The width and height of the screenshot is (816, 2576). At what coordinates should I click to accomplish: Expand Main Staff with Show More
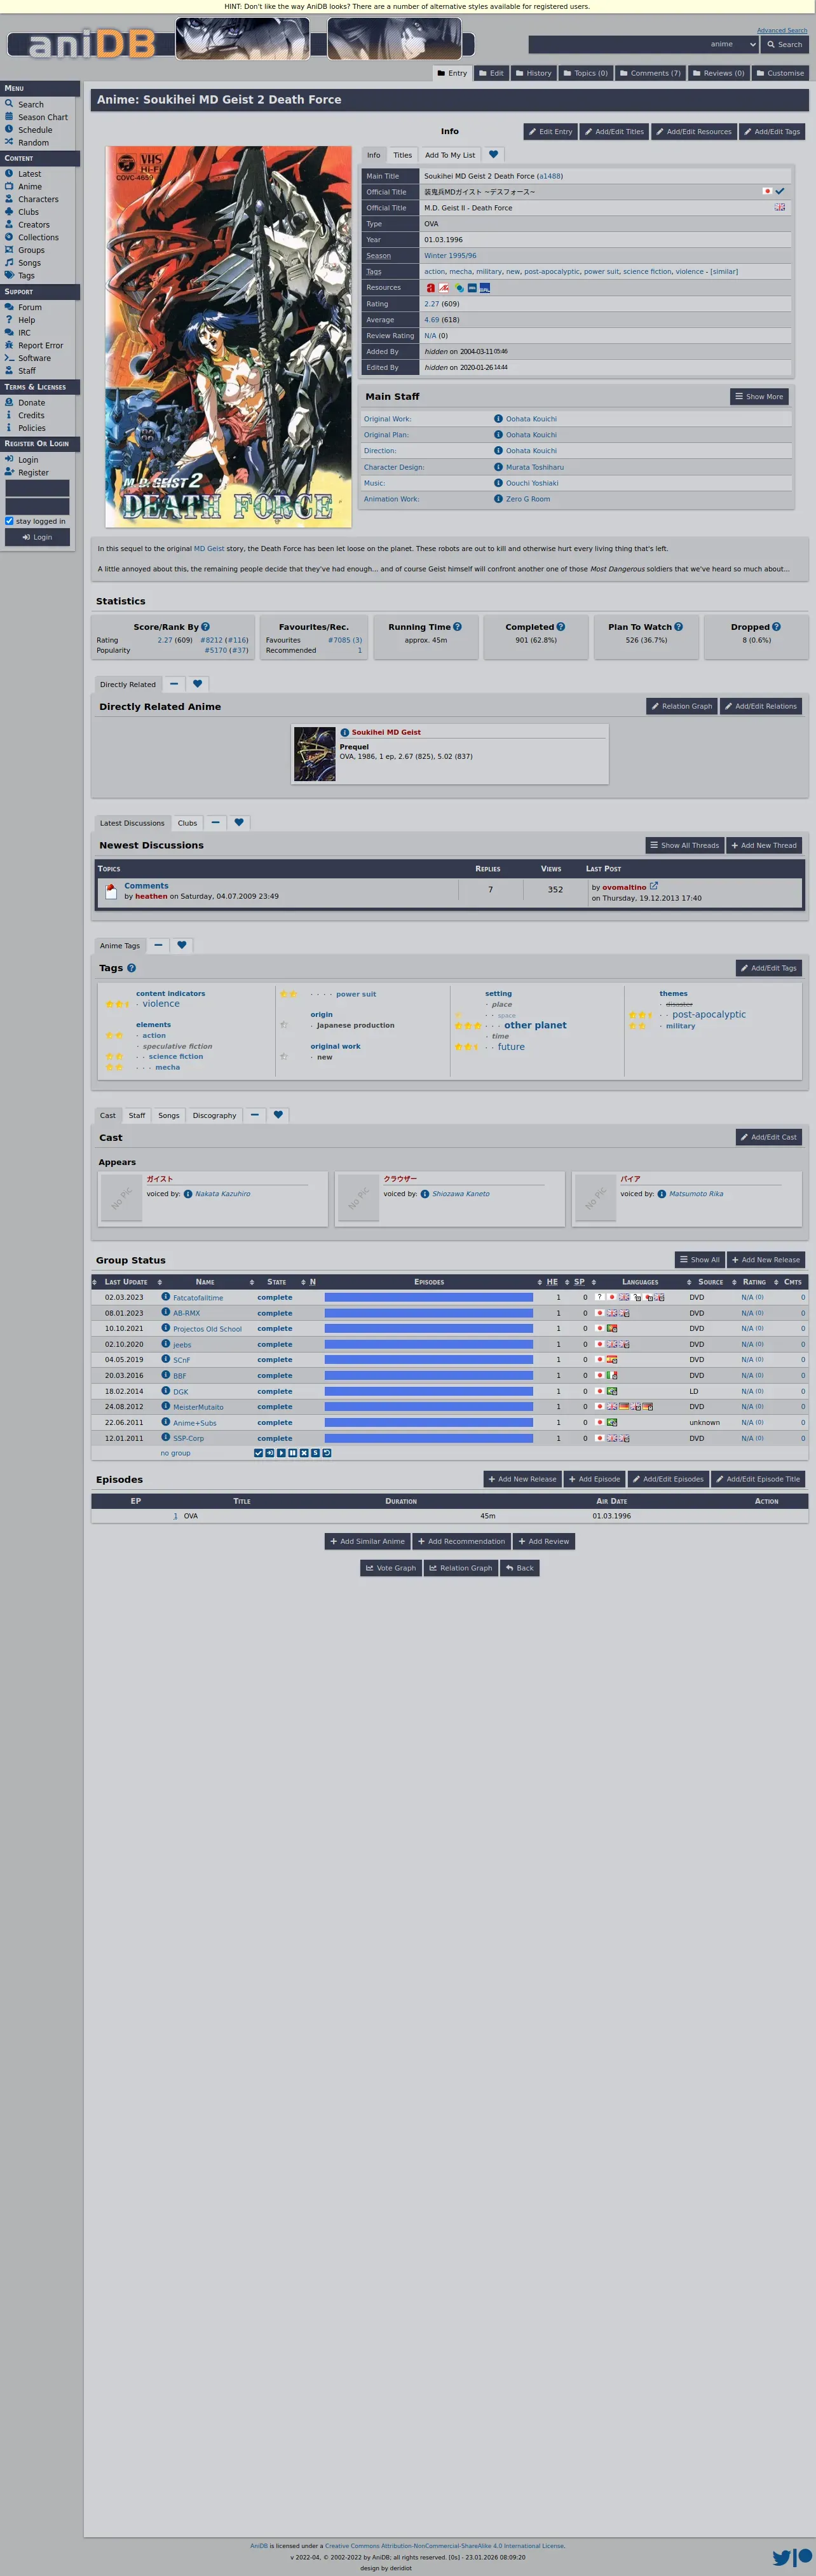tap(759, 397)
